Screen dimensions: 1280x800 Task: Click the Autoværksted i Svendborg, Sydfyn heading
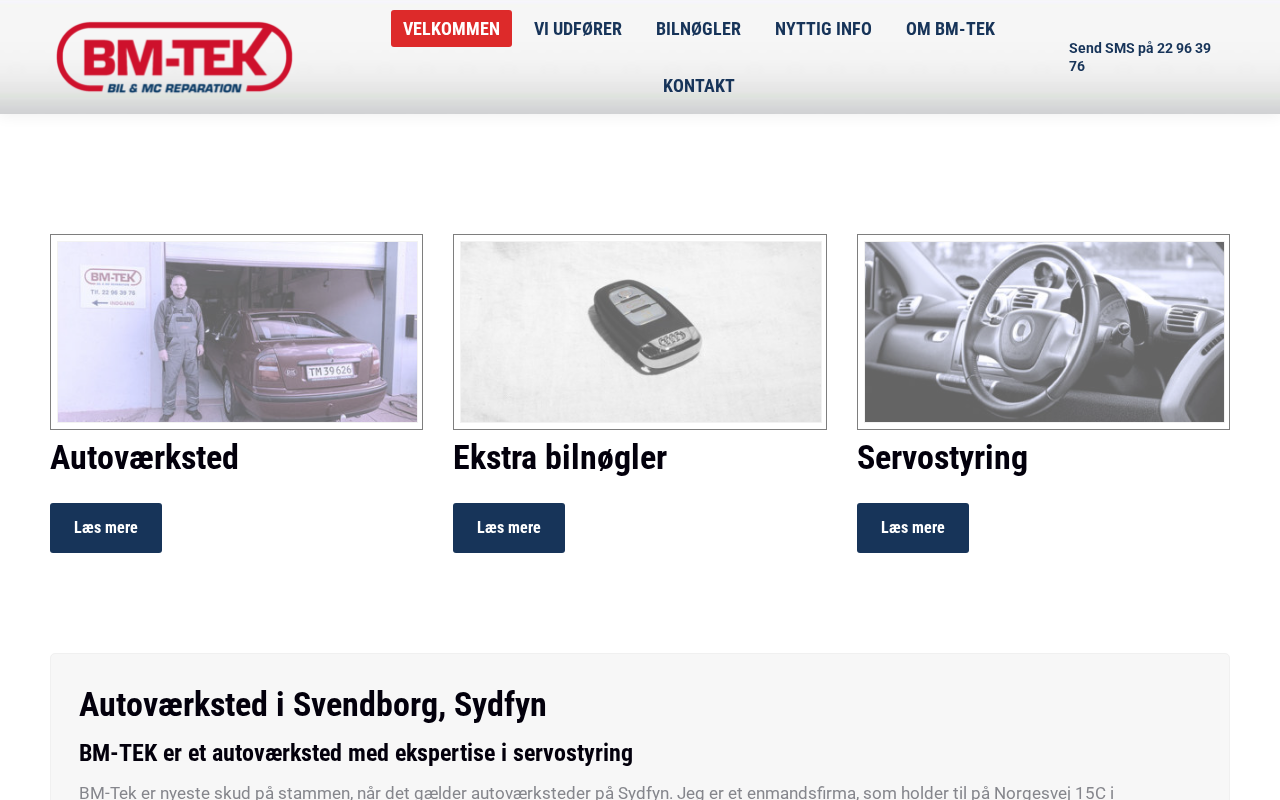click(x=313, y=705)
